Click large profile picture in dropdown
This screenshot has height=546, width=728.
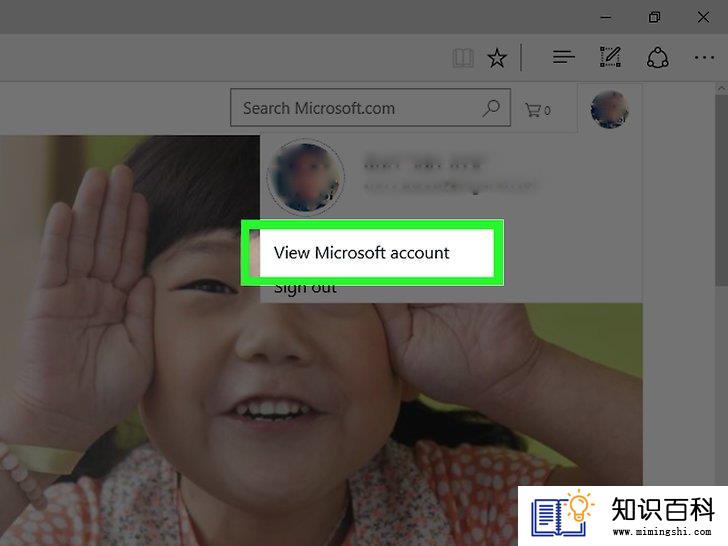pos(306,177)
